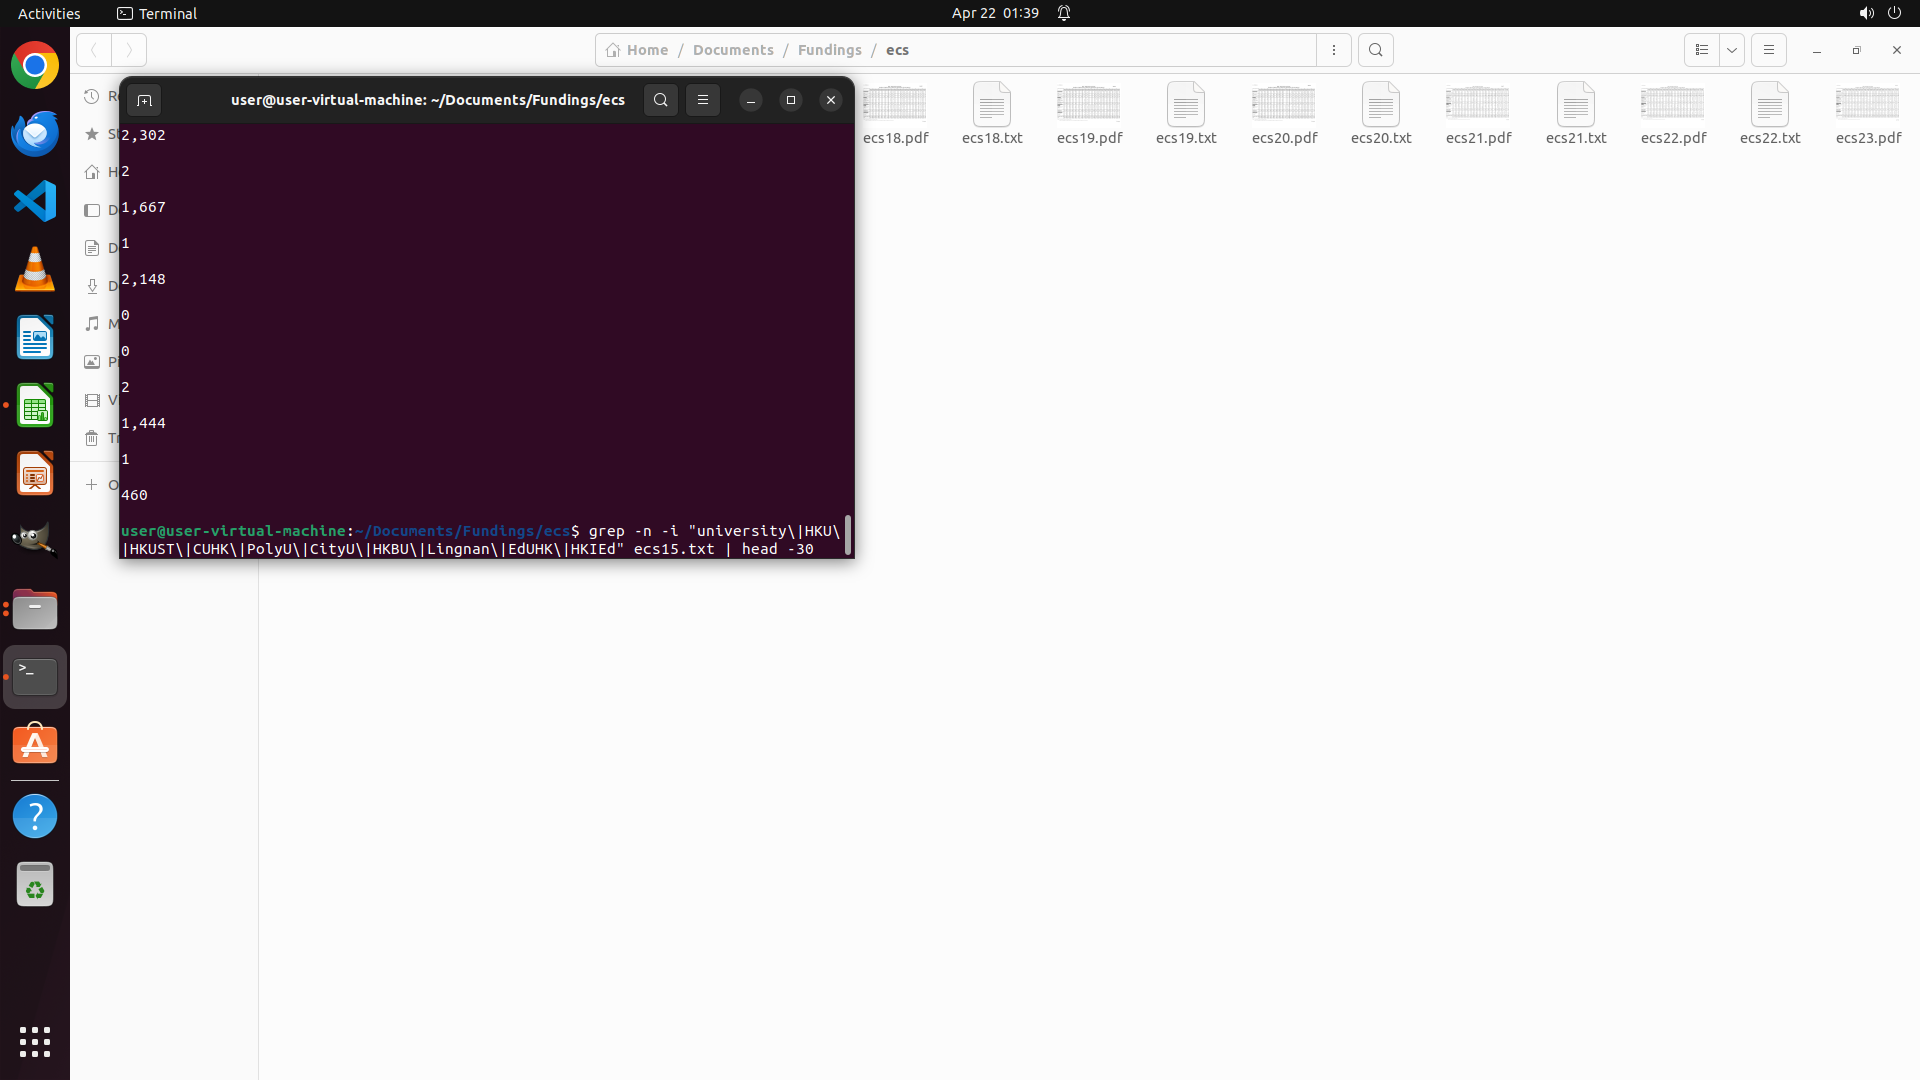Navigate to the Documents breadcrumb

tap(732, 50)
